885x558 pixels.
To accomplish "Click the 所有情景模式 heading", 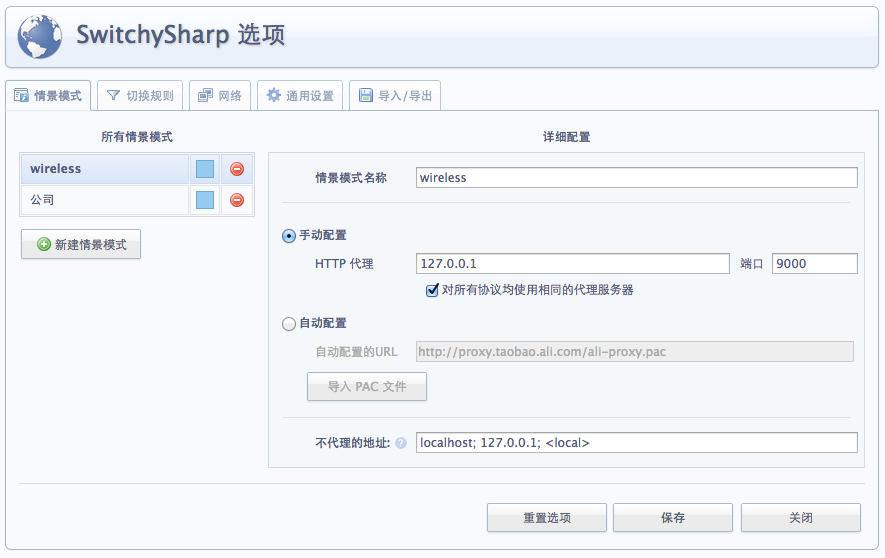I will [x=137, y=137].
